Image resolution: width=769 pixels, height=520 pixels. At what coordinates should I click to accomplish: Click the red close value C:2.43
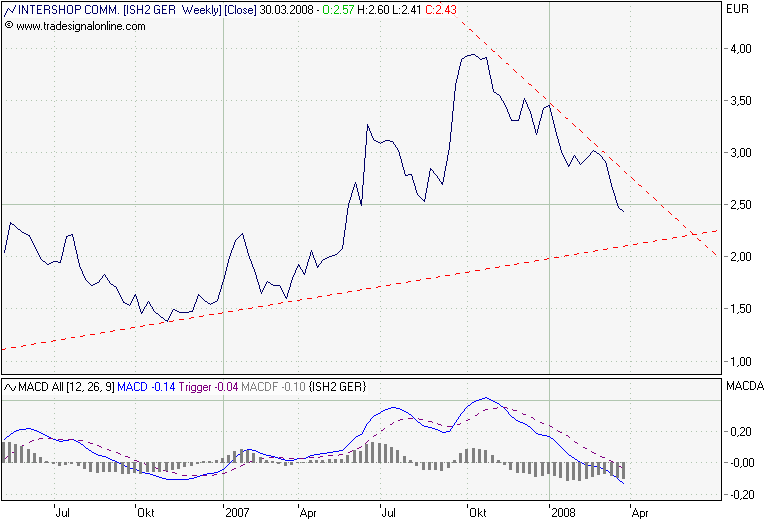click(441, 10)
